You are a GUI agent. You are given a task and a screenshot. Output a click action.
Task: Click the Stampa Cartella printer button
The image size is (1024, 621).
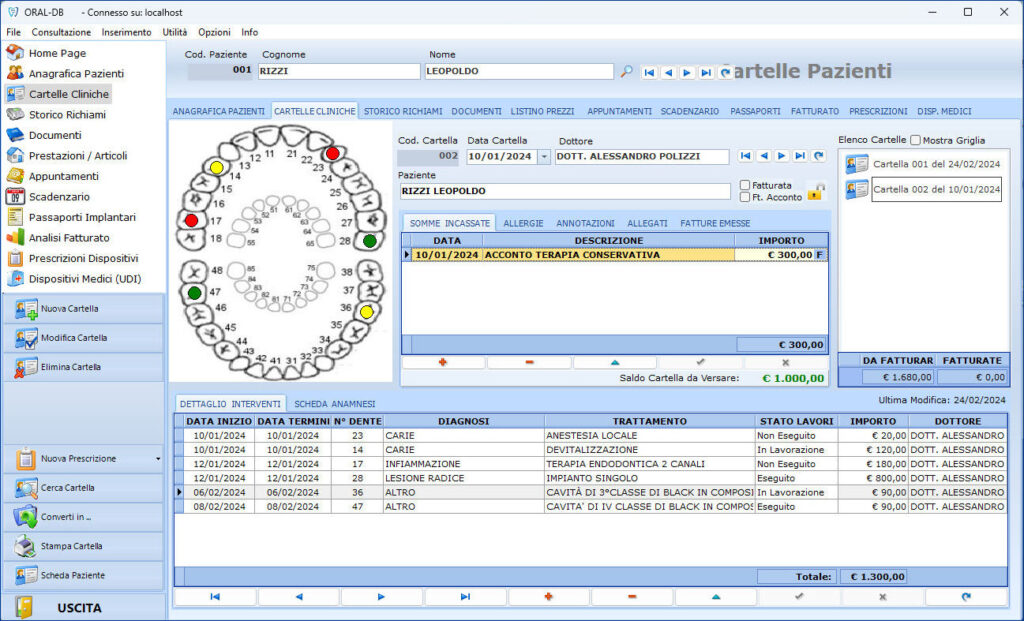coord(82,547)
